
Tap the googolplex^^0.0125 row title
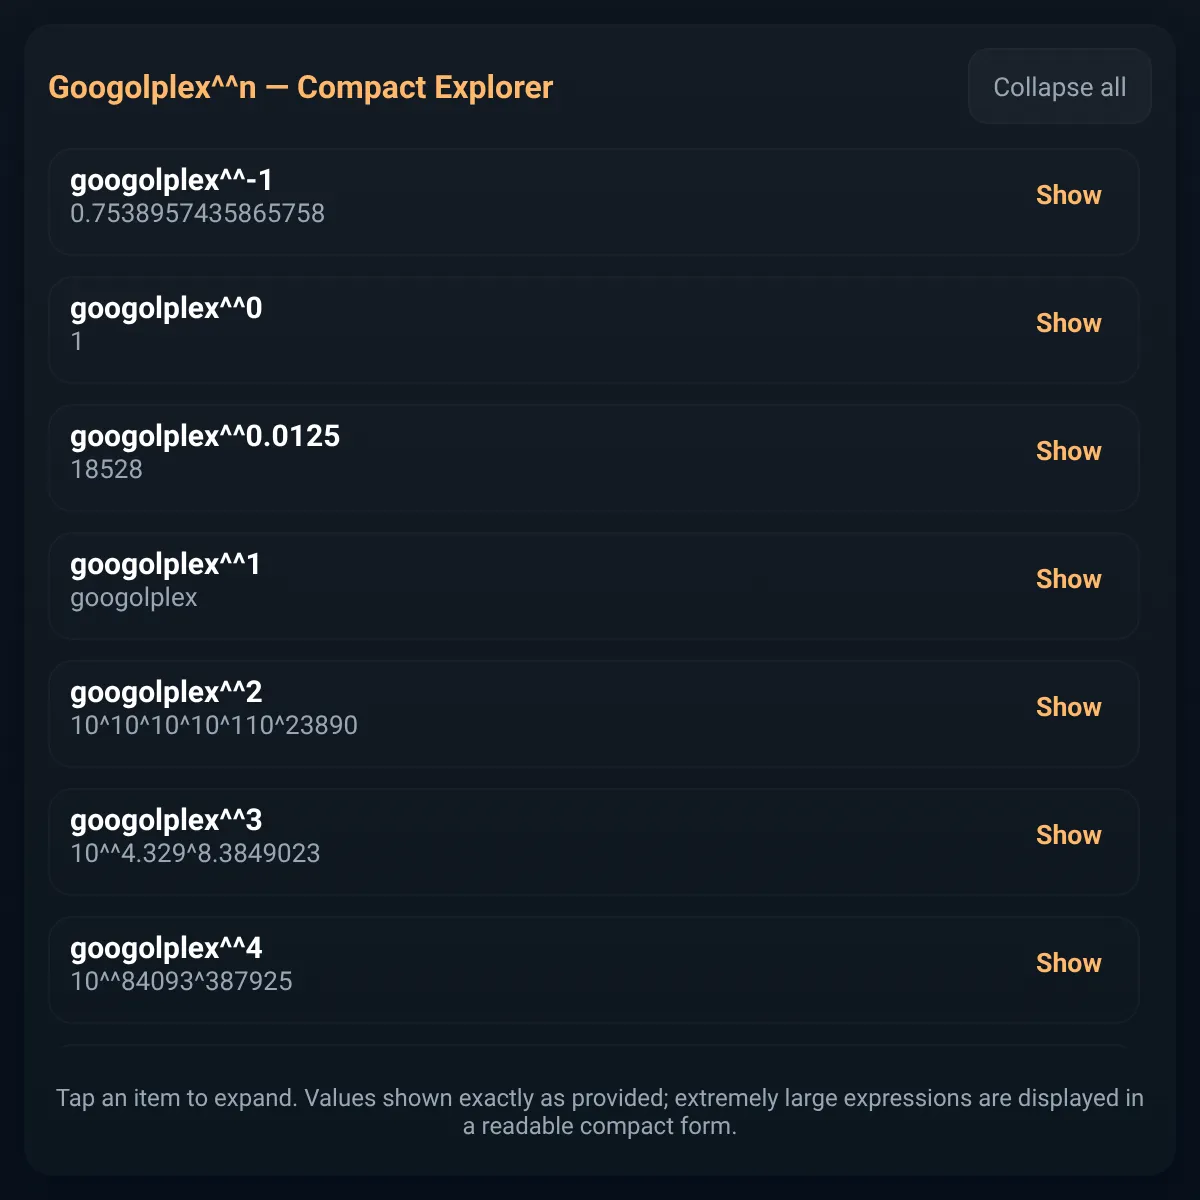(x=205, y=437)
